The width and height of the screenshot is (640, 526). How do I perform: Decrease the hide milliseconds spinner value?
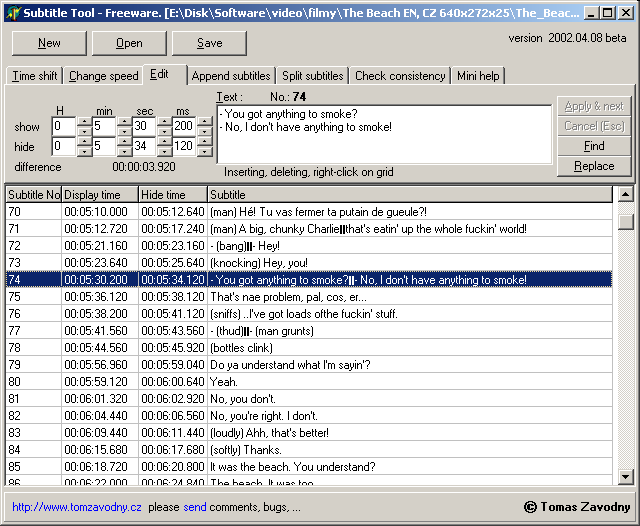(x=204, y=151)
